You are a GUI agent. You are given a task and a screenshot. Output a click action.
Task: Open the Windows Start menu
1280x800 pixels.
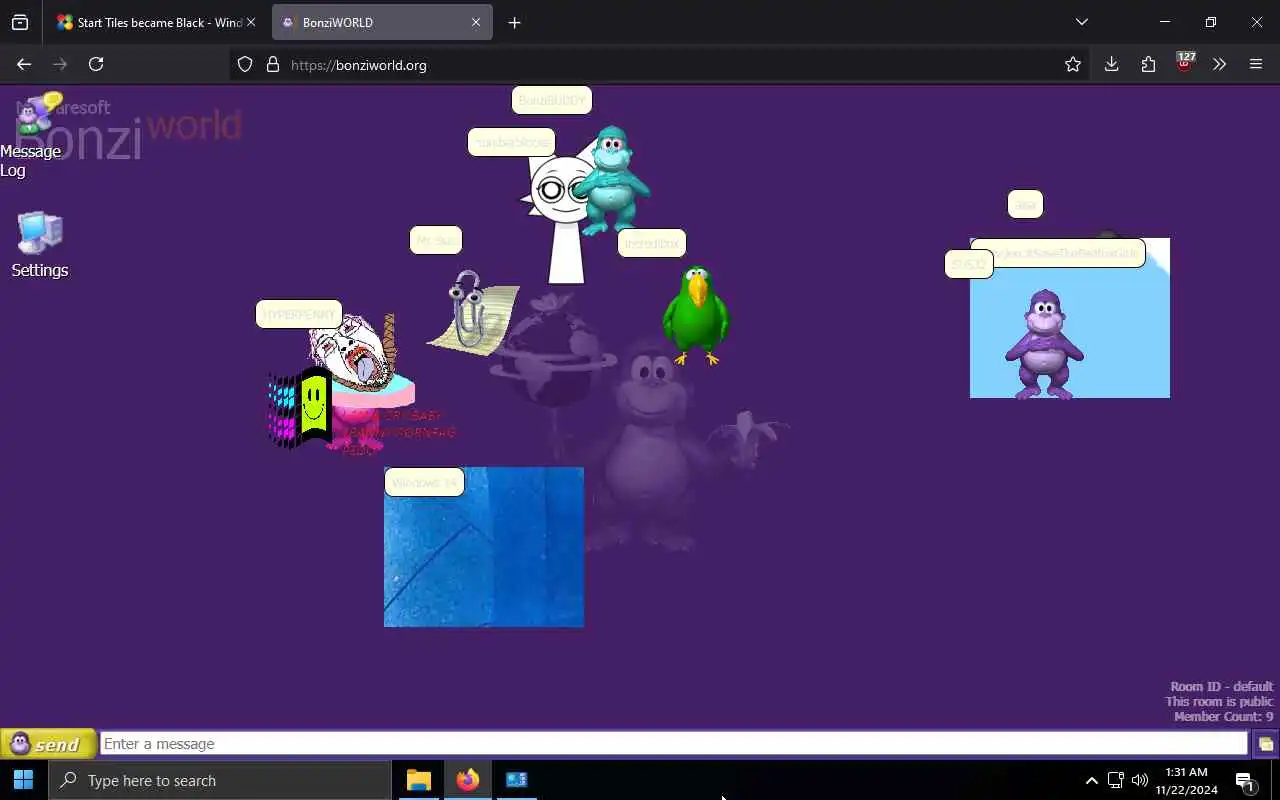(24, 780)
